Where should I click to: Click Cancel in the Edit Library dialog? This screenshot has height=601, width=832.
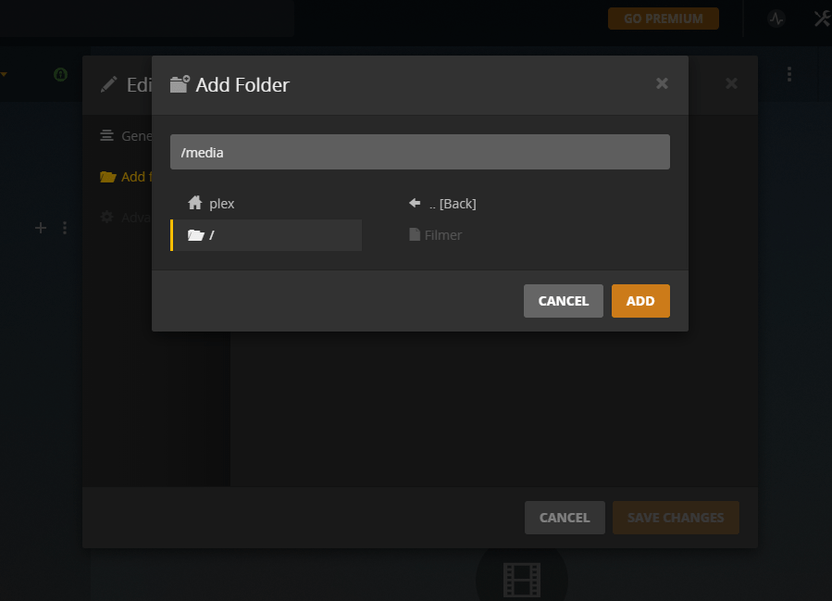tap(565, 518)
